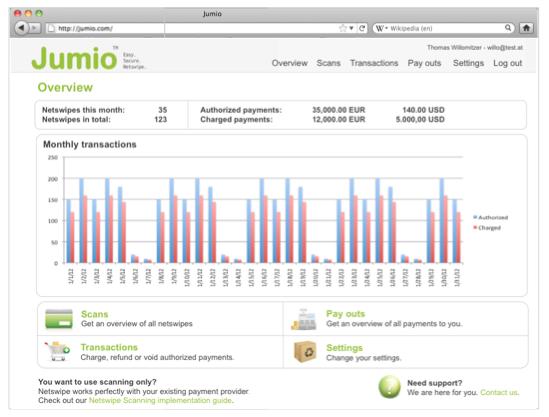
Task: Open the green Settings heading link
Action: [x=345, y=348]
